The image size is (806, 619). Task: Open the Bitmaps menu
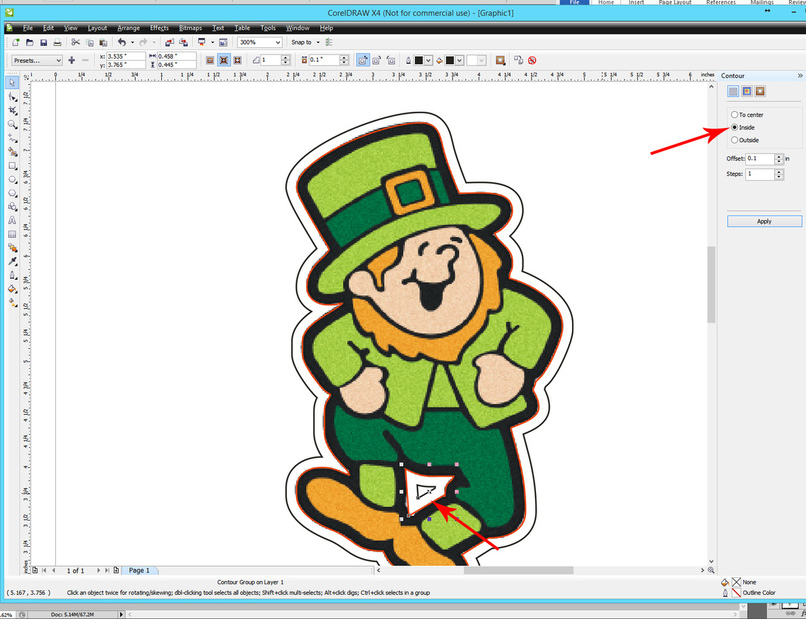[190, 27]
